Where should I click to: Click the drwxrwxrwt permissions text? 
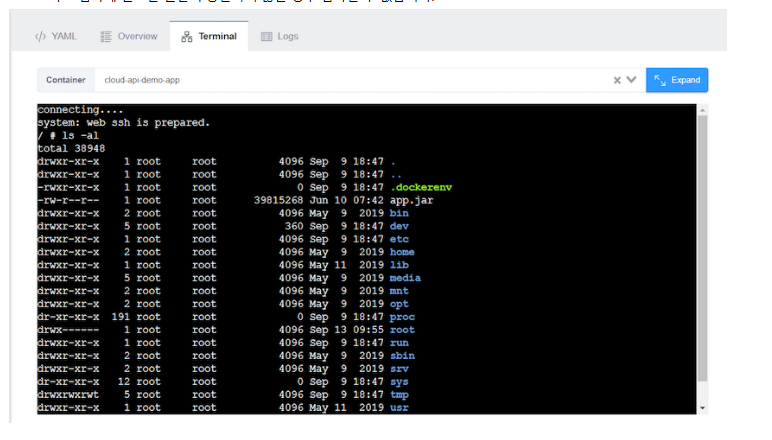pyautogui.click(x=68, y=395)
